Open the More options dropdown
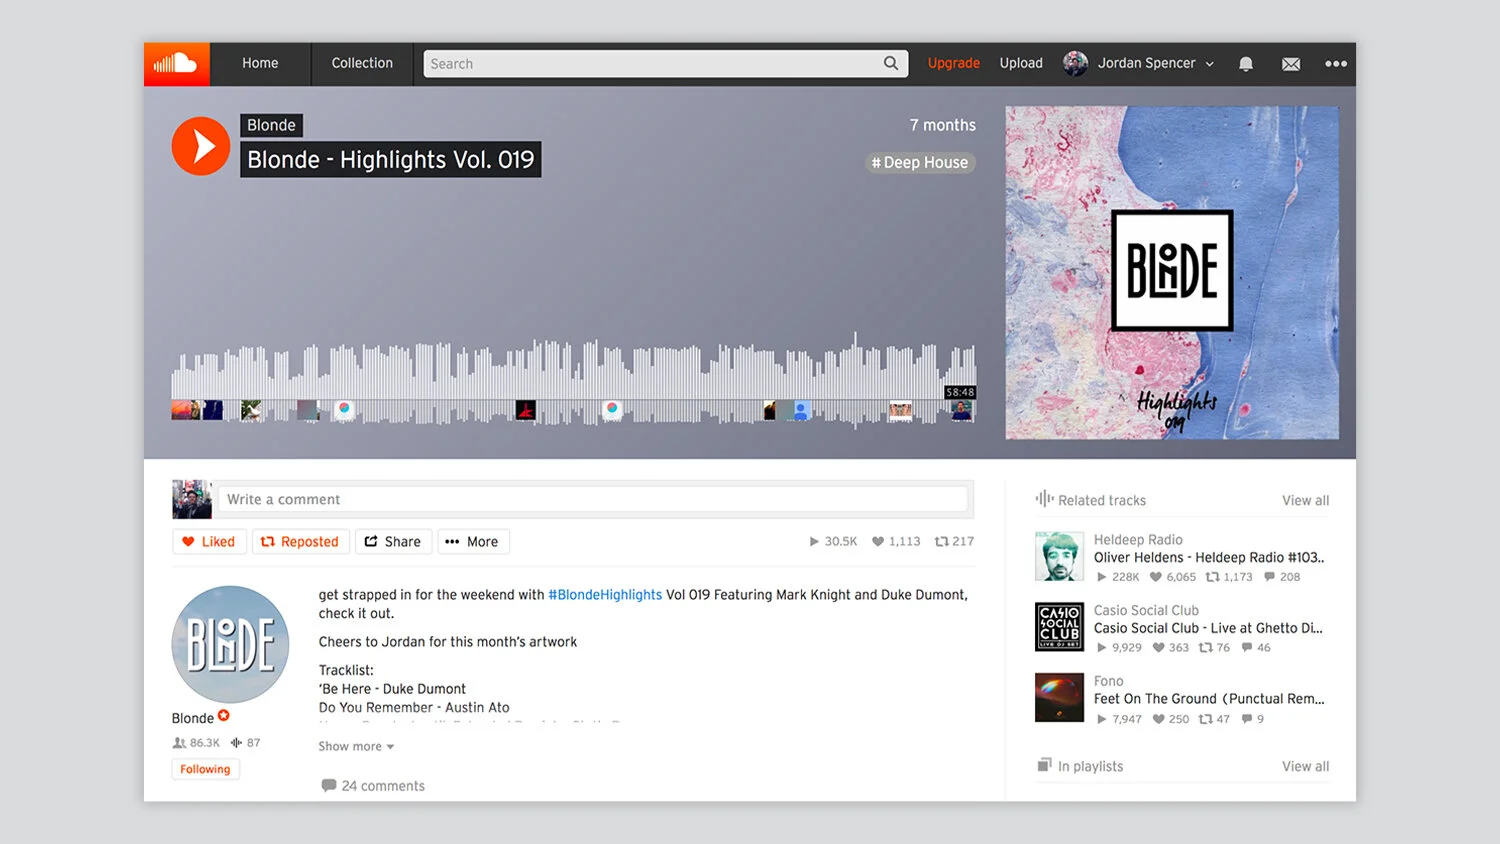 click(x=473, y=542)
